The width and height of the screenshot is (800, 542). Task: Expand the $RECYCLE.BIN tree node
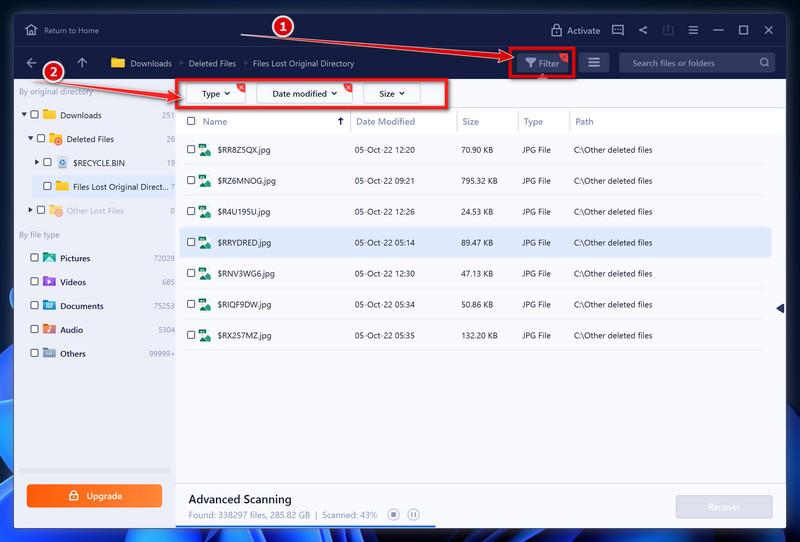(x=37, y=162)
